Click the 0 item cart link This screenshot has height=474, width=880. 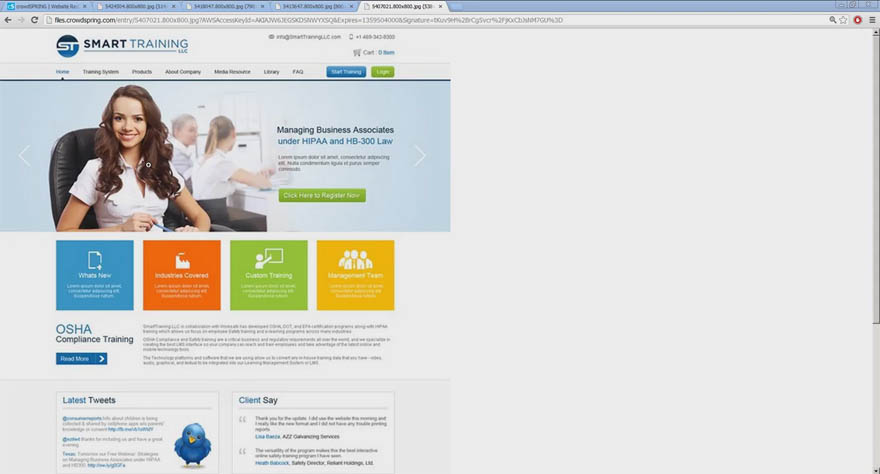tap(386, 52)
